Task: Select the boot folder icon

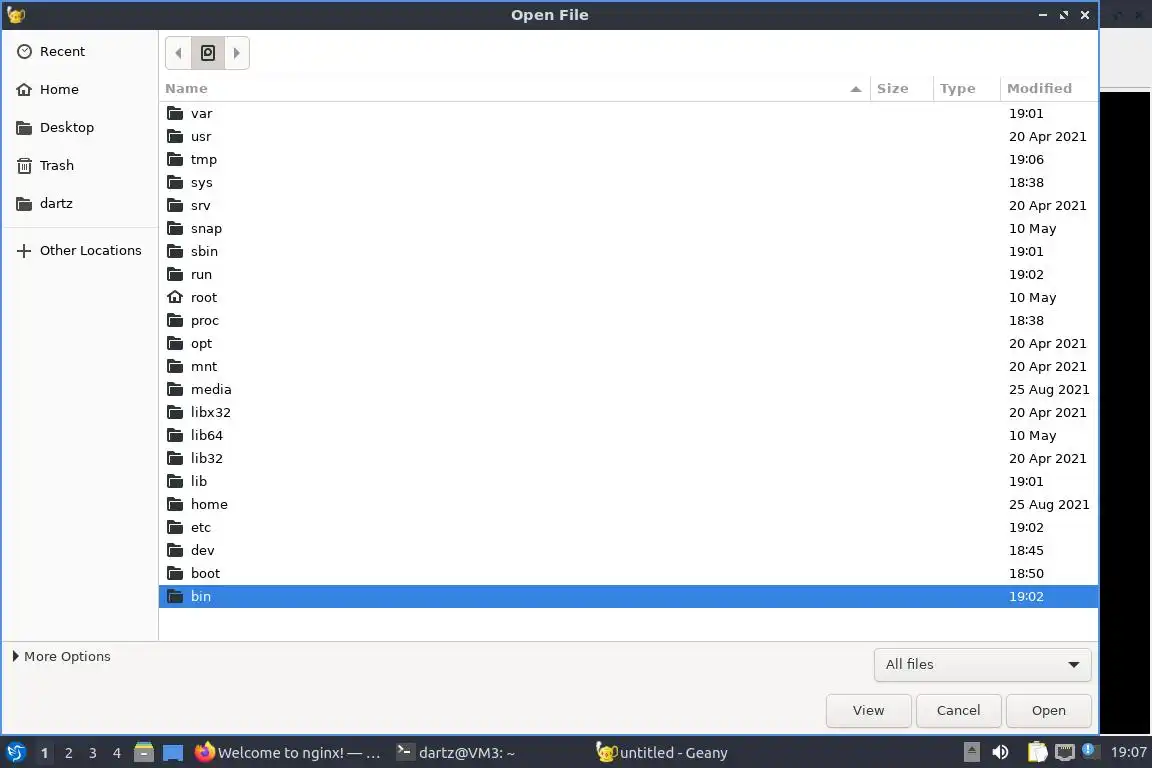Action: (x=175, y=573)
